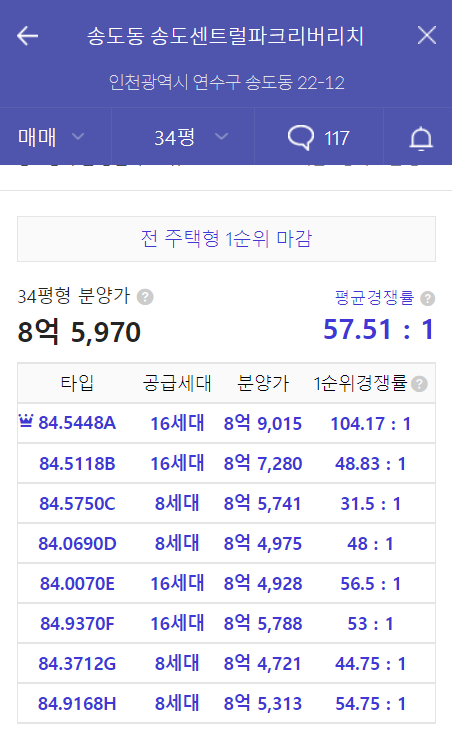Click the address 인천광역시 연수구 송도동 22-12

pos(227,83)
